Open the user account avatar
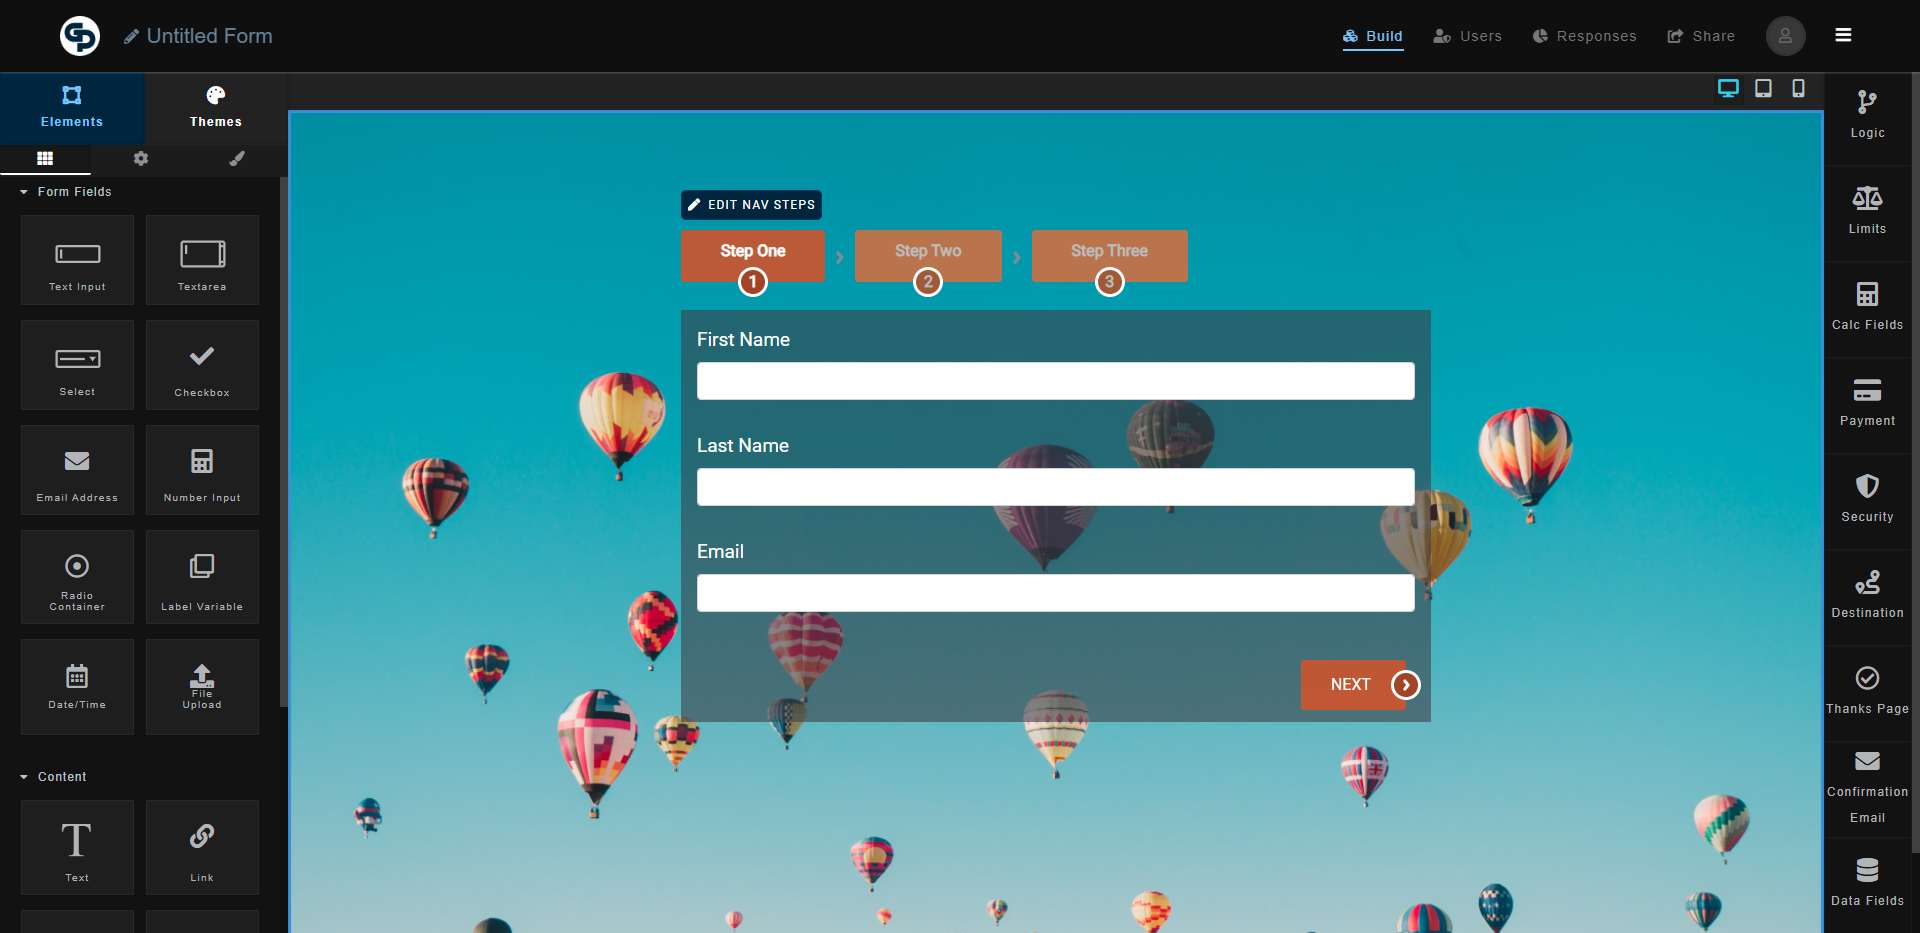This screenshot has width=1920, height=933. (x=1785, y=36)
